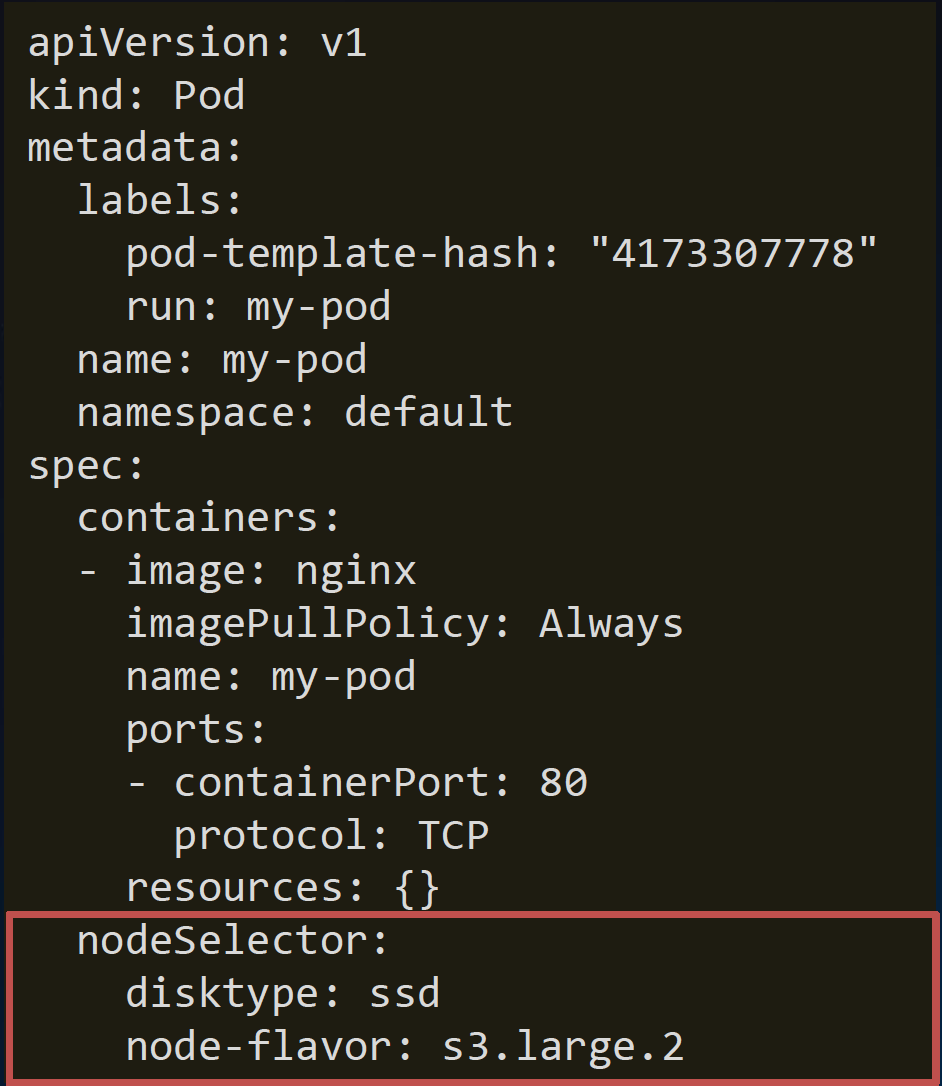Select the ssd disktype value
This screenshot has height=1086, width=942.
click(404, 994)
